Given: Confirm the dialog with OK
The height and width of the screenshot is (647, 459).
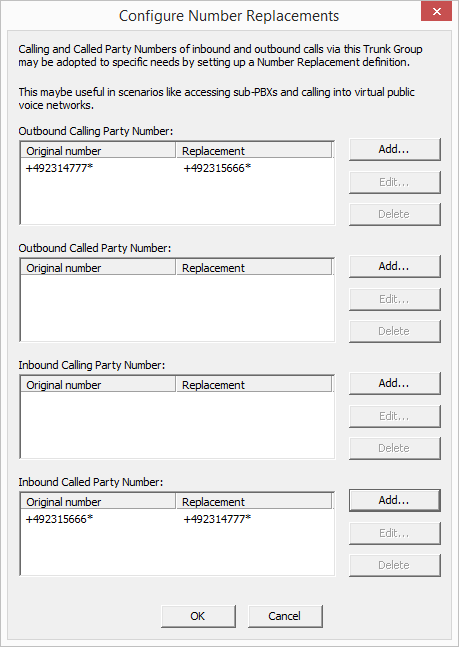Looking at the screenshot, I should click(198, 616).
